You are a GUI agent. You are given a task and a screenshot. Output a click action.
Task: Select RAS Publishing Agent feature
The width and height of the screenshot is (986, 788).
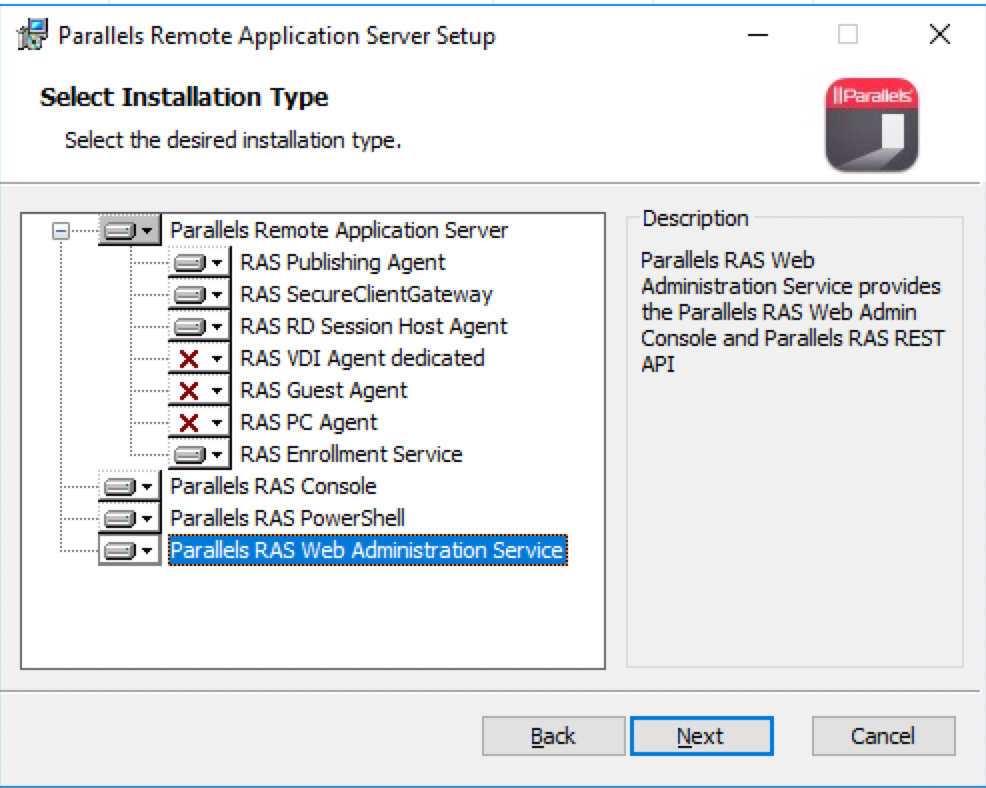tap(343, 262)
